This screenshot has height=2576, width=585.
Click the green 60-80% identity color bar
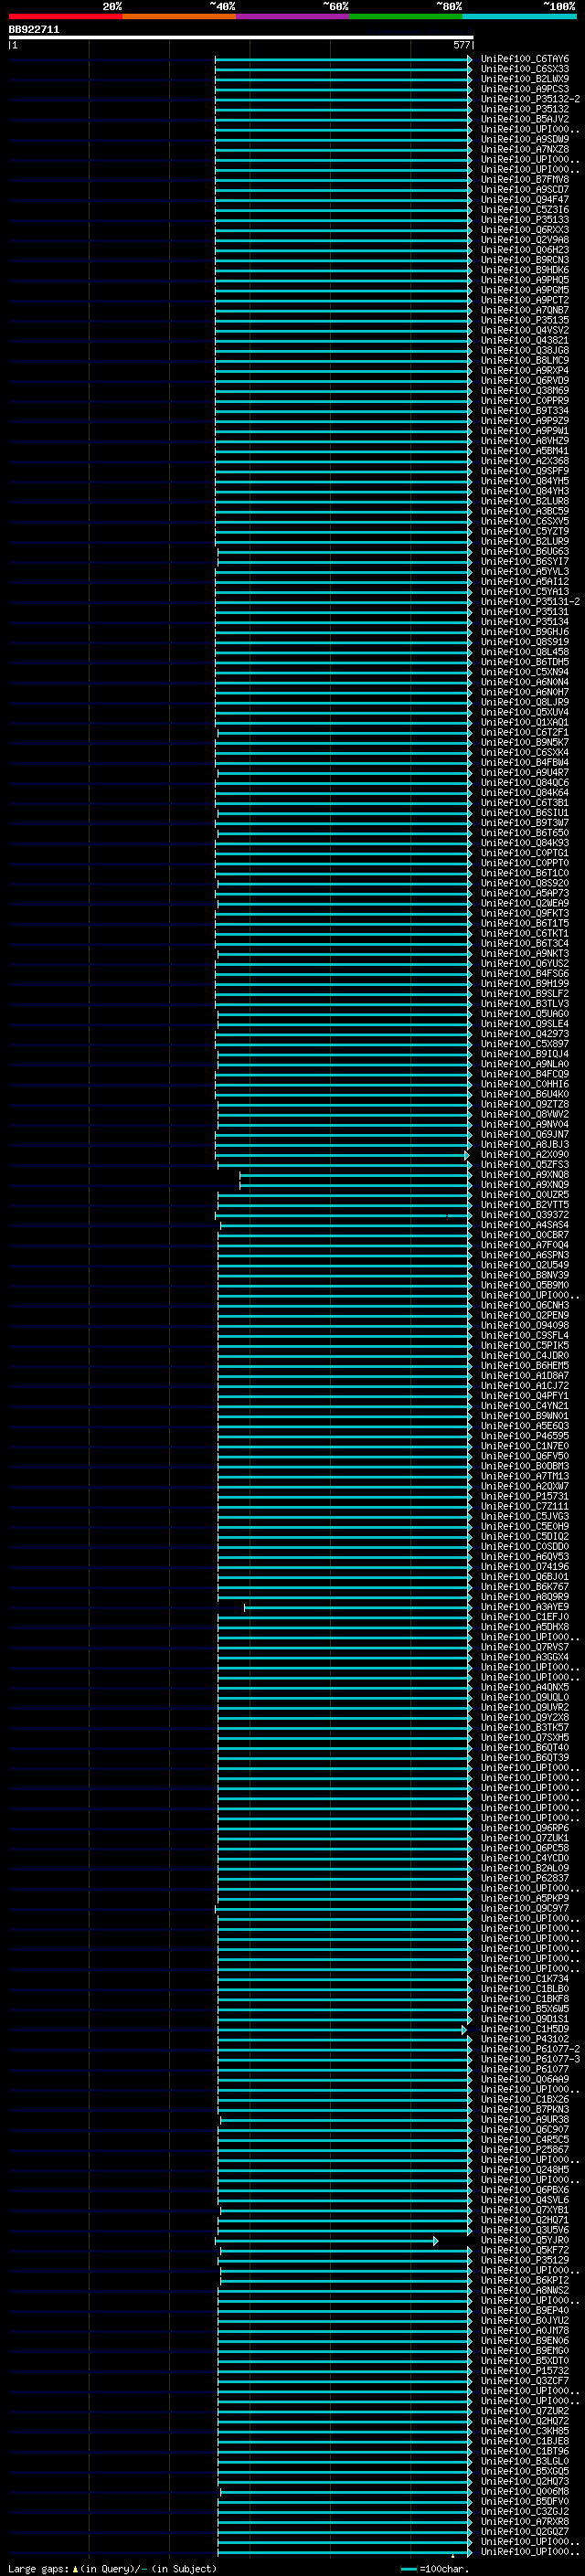406,16
